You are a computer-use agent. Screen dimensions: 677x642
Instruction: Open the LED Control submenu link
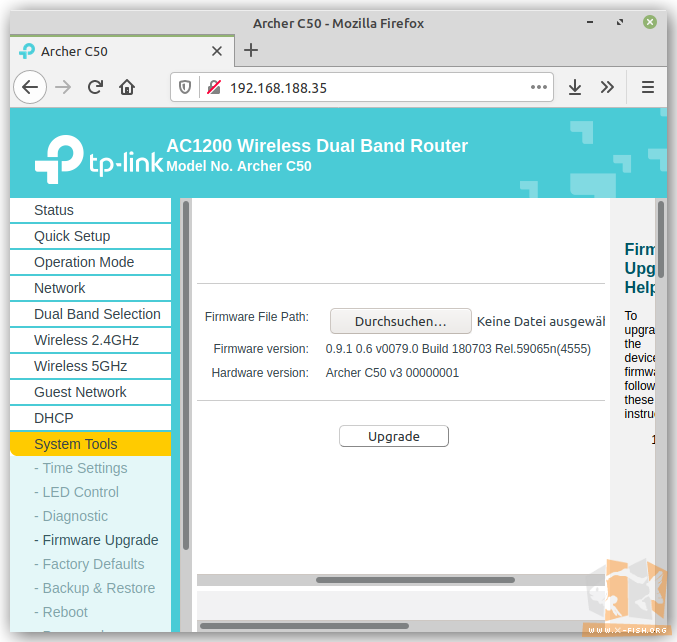coord(80,492)
